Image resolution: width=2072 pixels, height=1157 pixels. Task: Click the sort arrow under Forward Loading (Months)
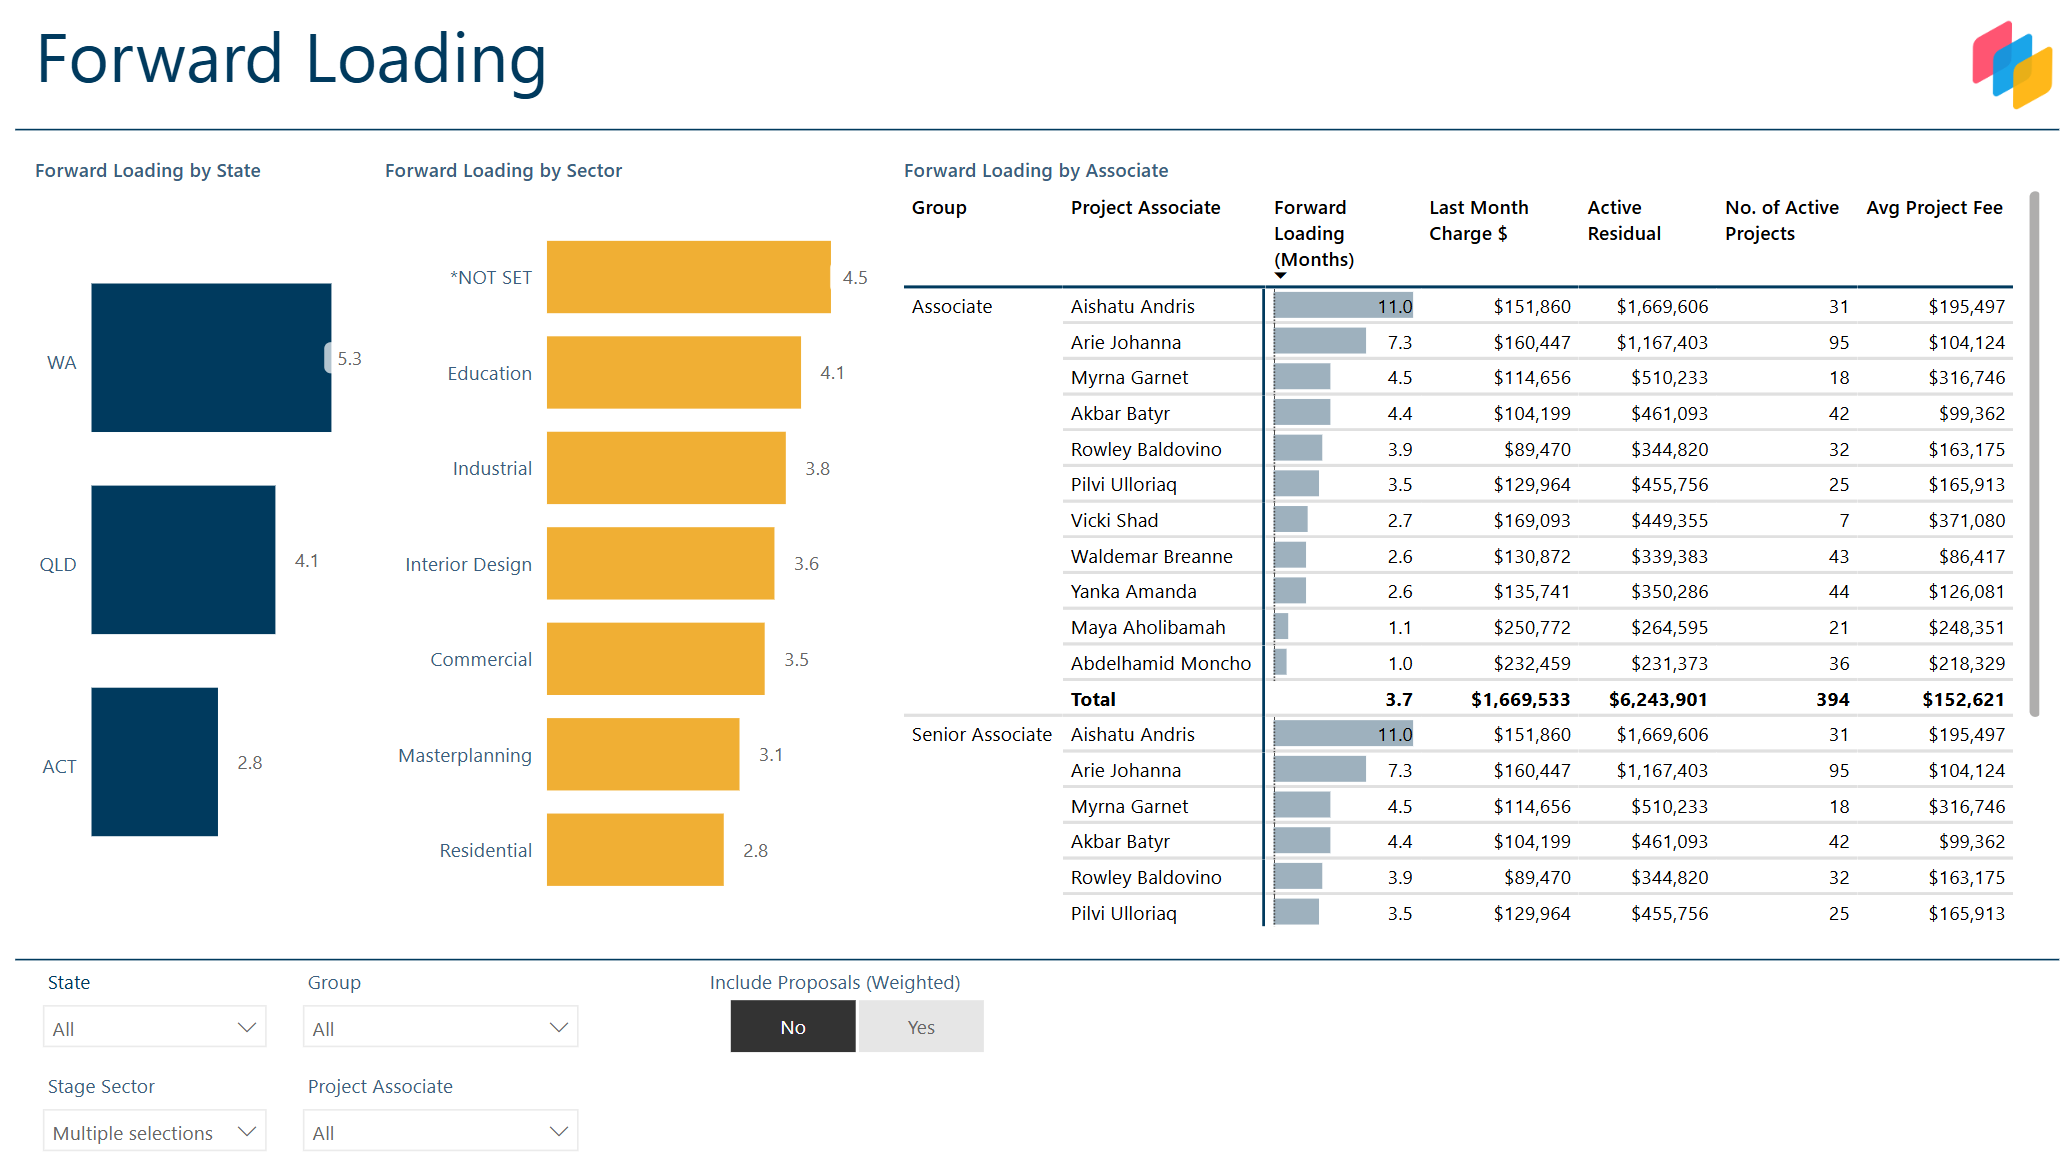[x=1280, y=276]
